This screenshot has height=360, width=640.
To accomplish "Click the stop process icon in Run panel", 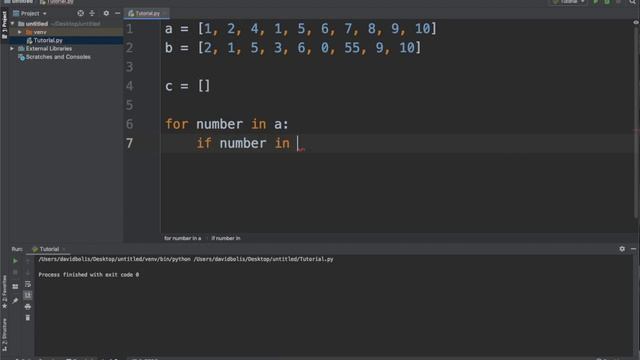I will 15,272.
